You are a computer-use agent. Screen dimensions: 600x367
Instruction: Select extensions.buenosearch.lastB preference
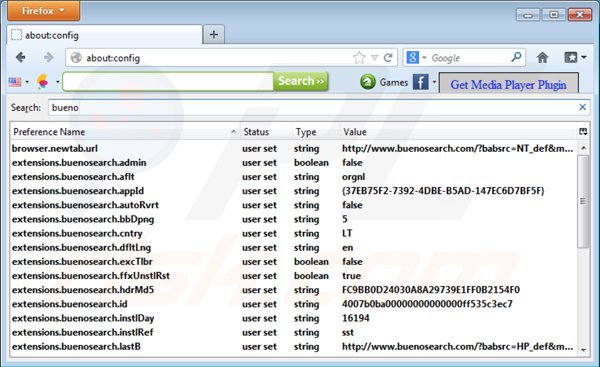(293, 347)
